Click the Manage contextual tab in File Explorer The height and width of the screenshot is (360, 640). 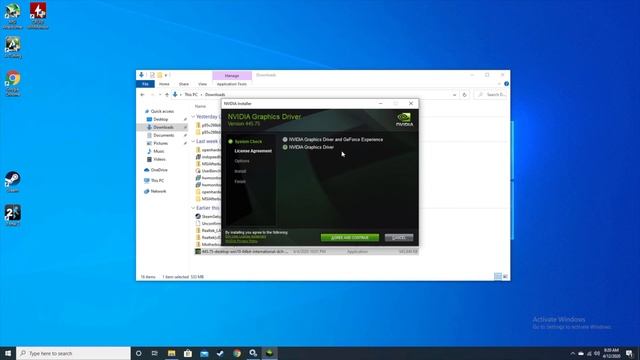pos(232,76)
